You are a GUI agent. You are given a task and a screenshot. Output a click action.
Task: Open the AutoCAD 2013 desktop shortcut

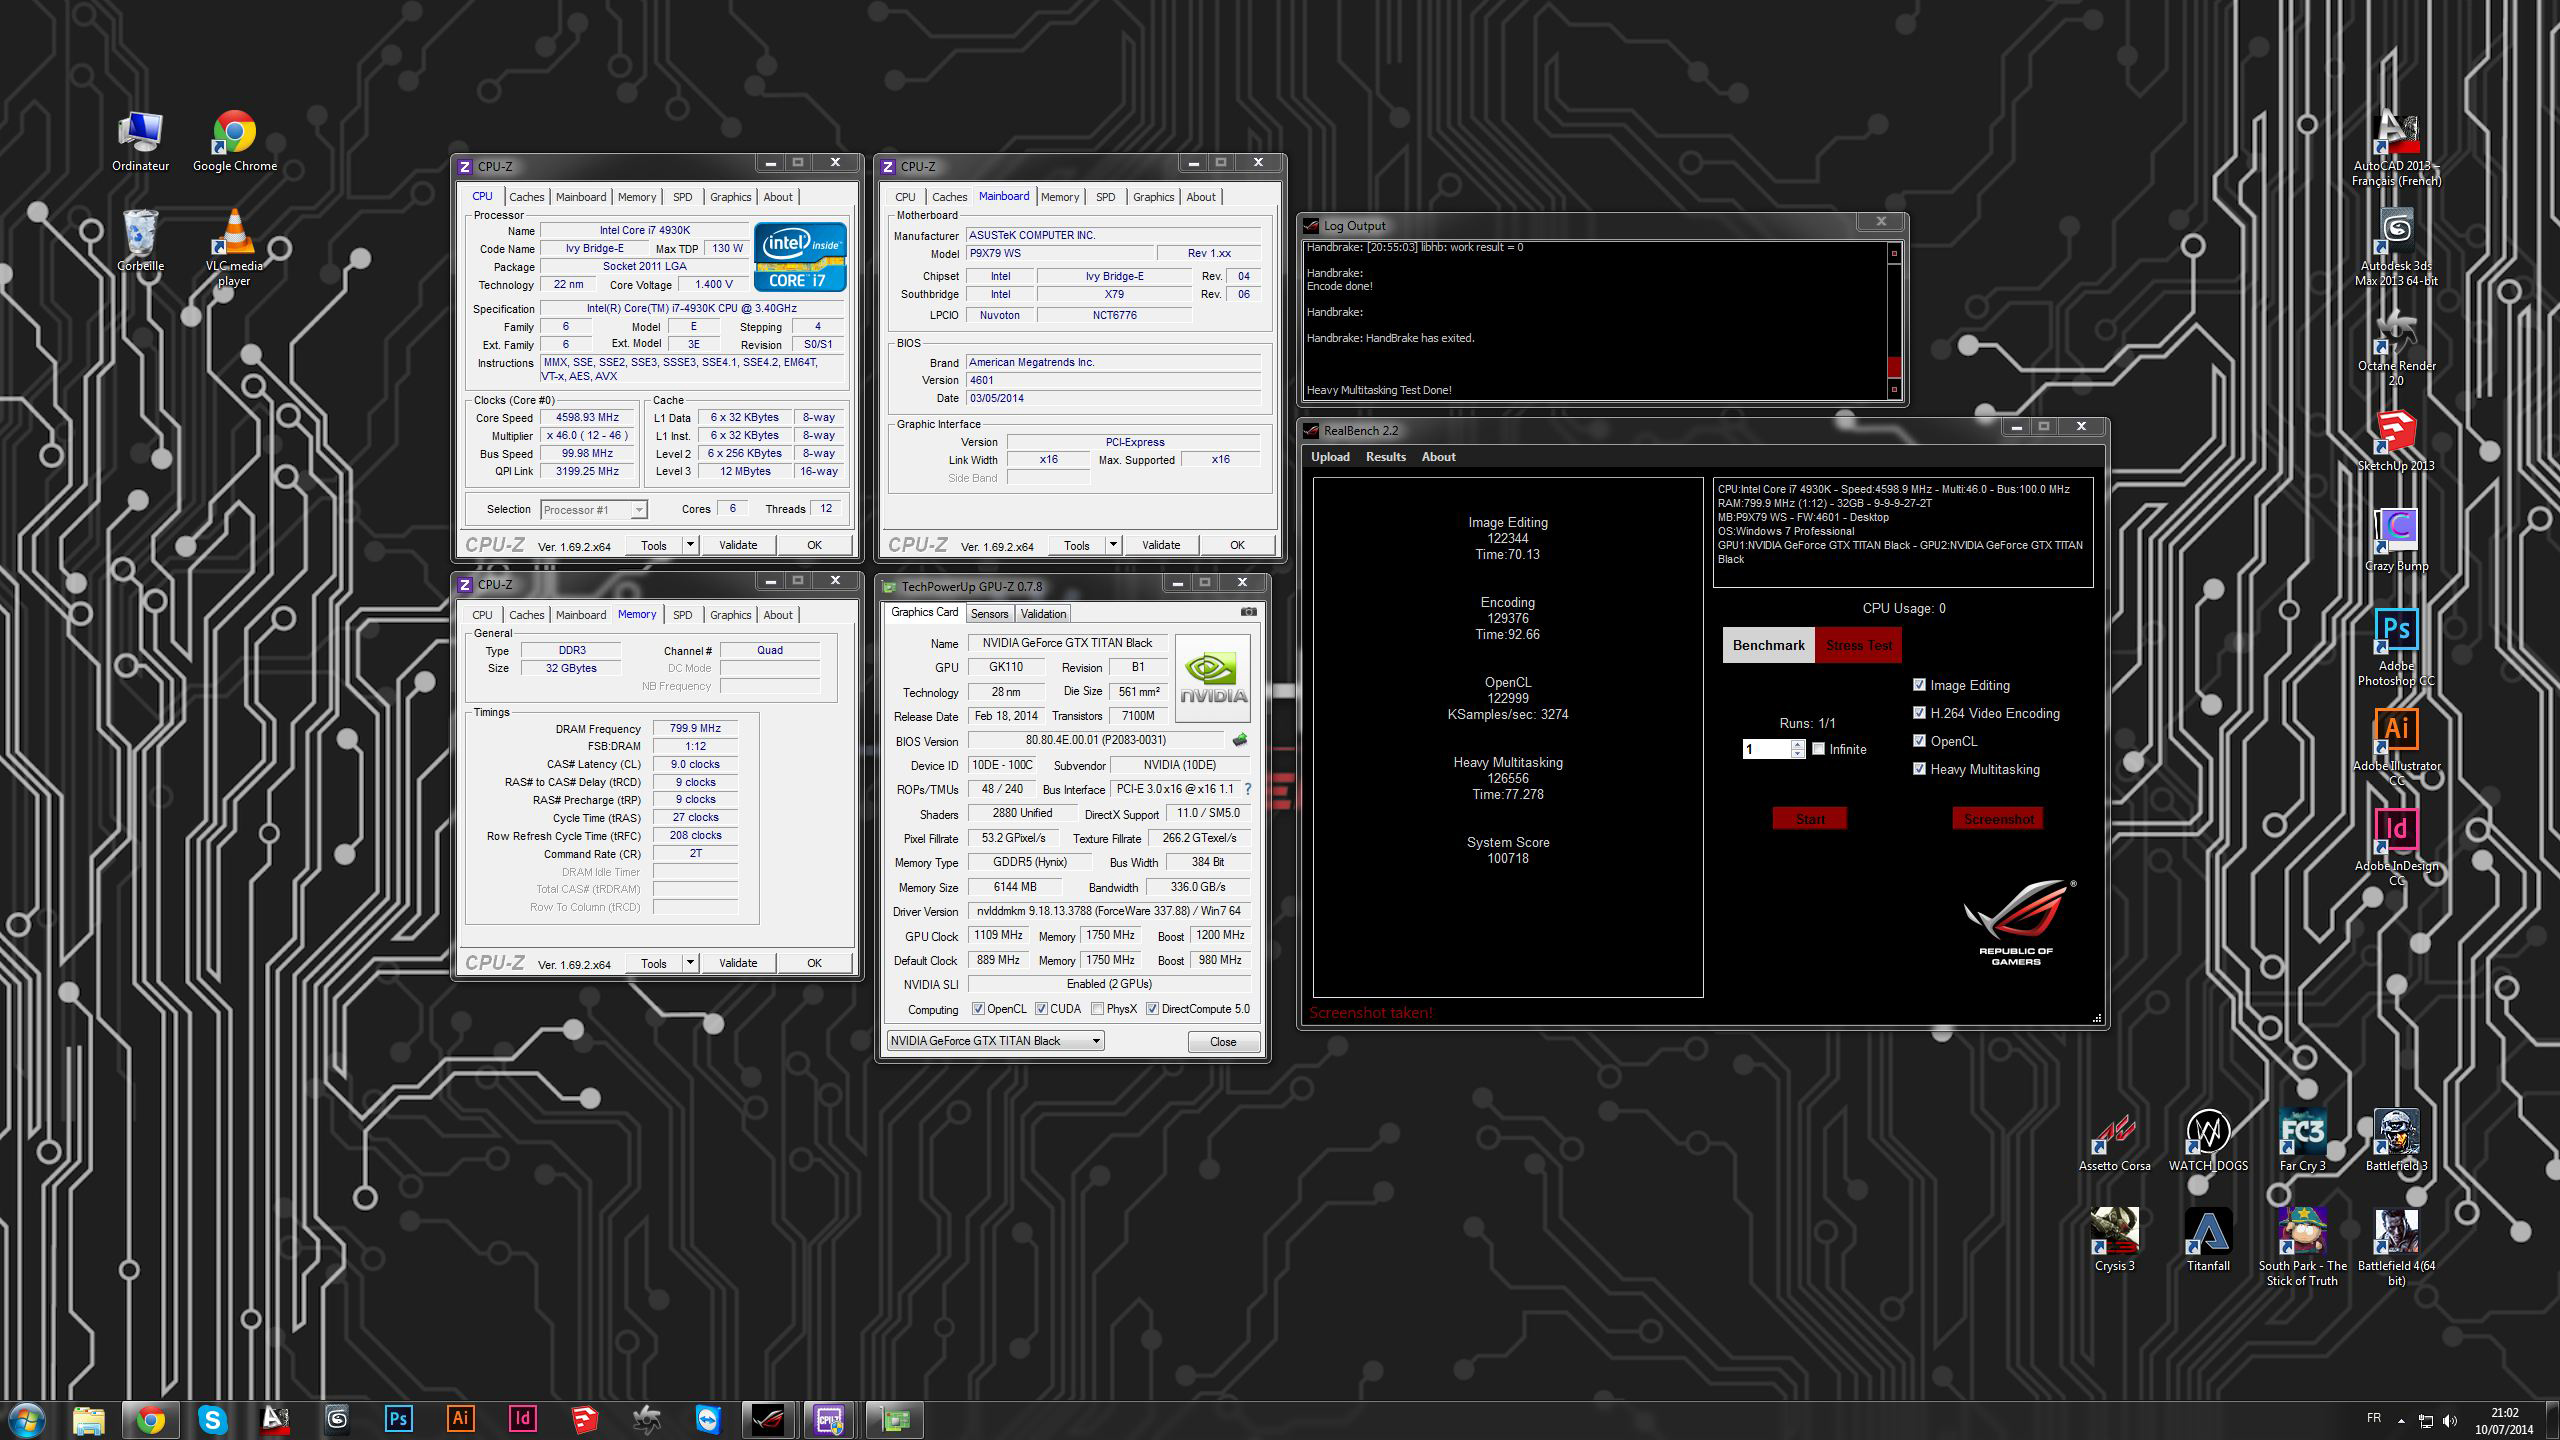tap(2396, 148)
